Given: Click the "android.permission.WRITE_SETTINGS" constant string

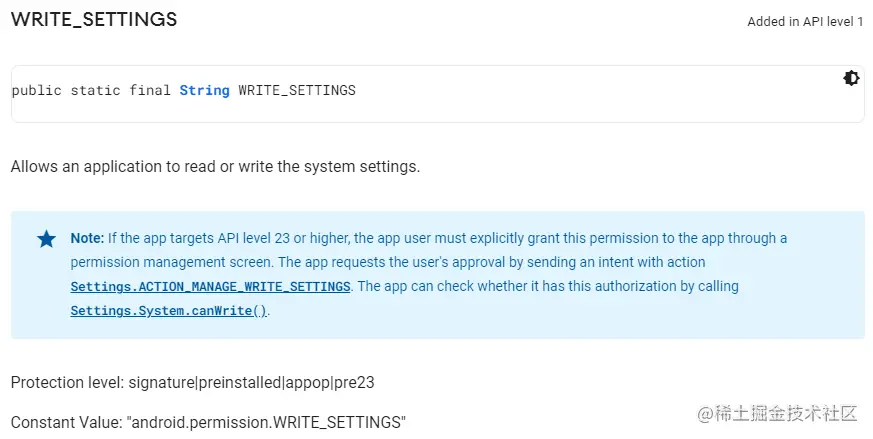Looking at the screenshot, I should (x=267, y=422).
